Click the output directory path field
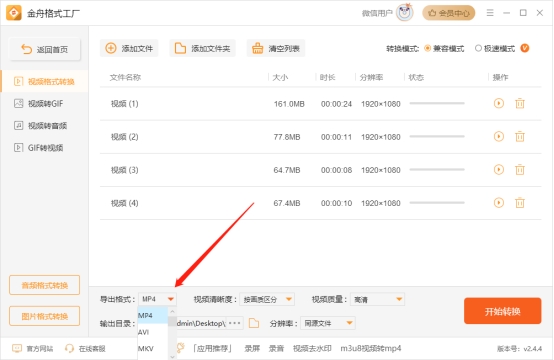The image size is (554, 360). (x=201, y=323)
